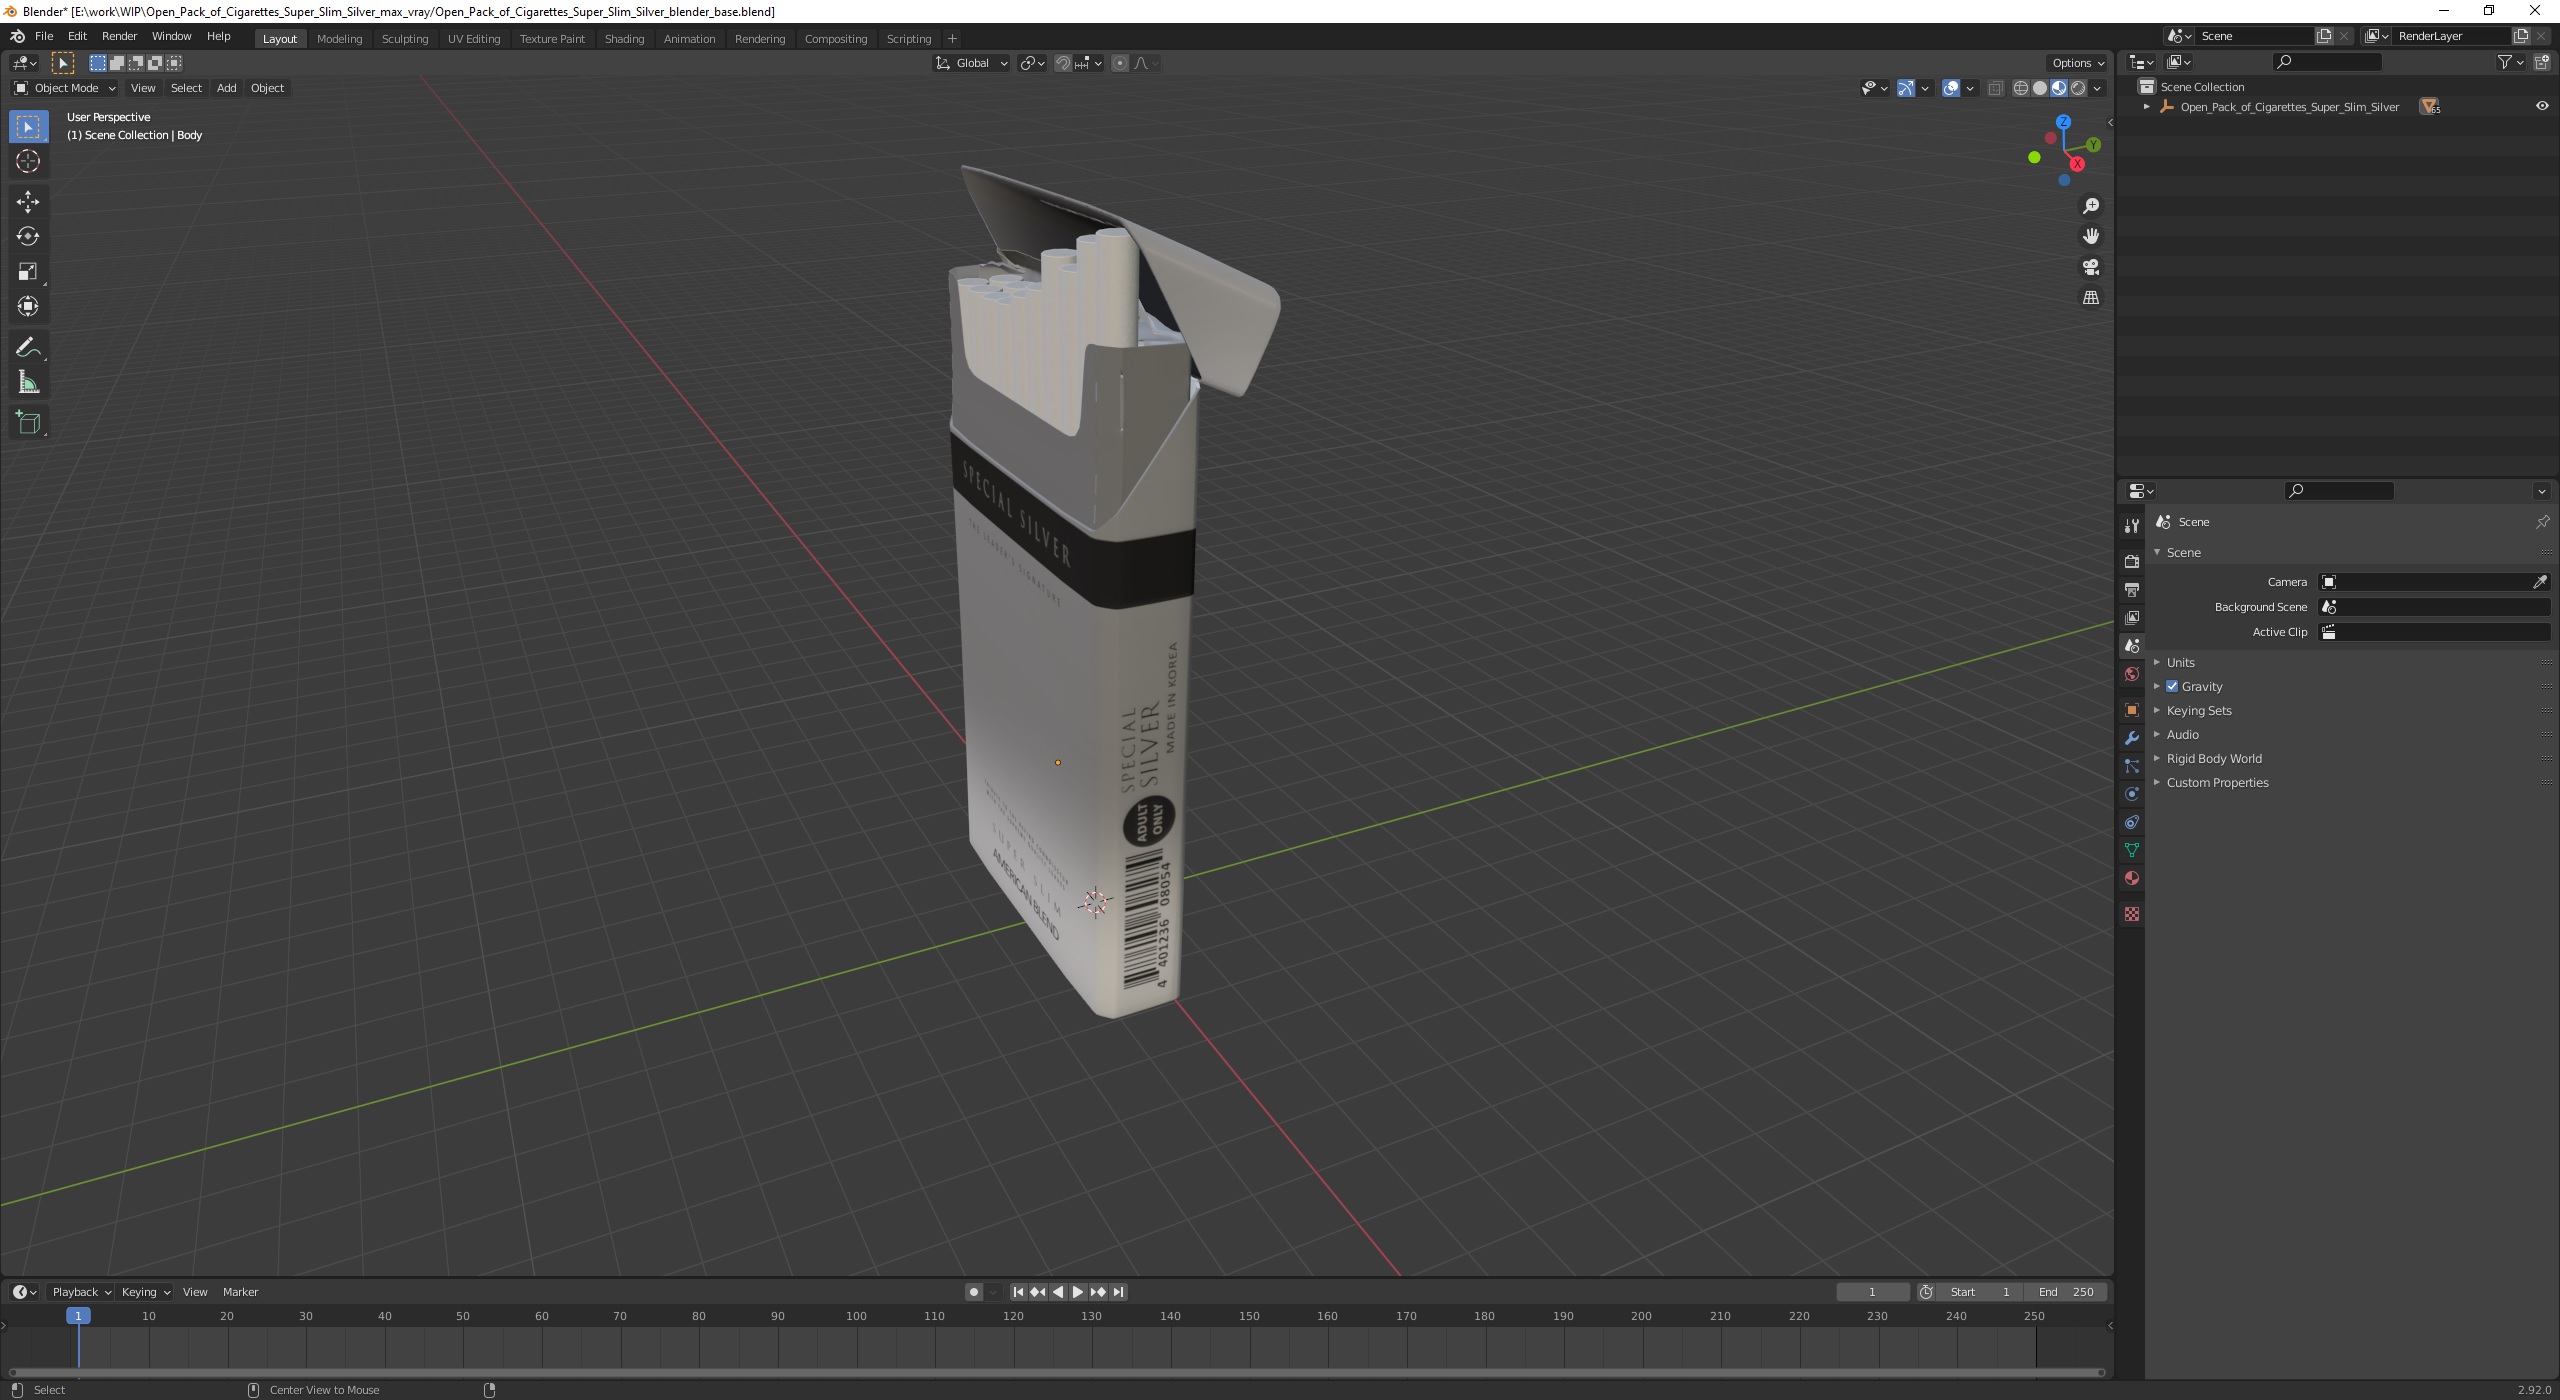Select the Measure tool
Screen dimensions: 2560x1400
[28, 383]
